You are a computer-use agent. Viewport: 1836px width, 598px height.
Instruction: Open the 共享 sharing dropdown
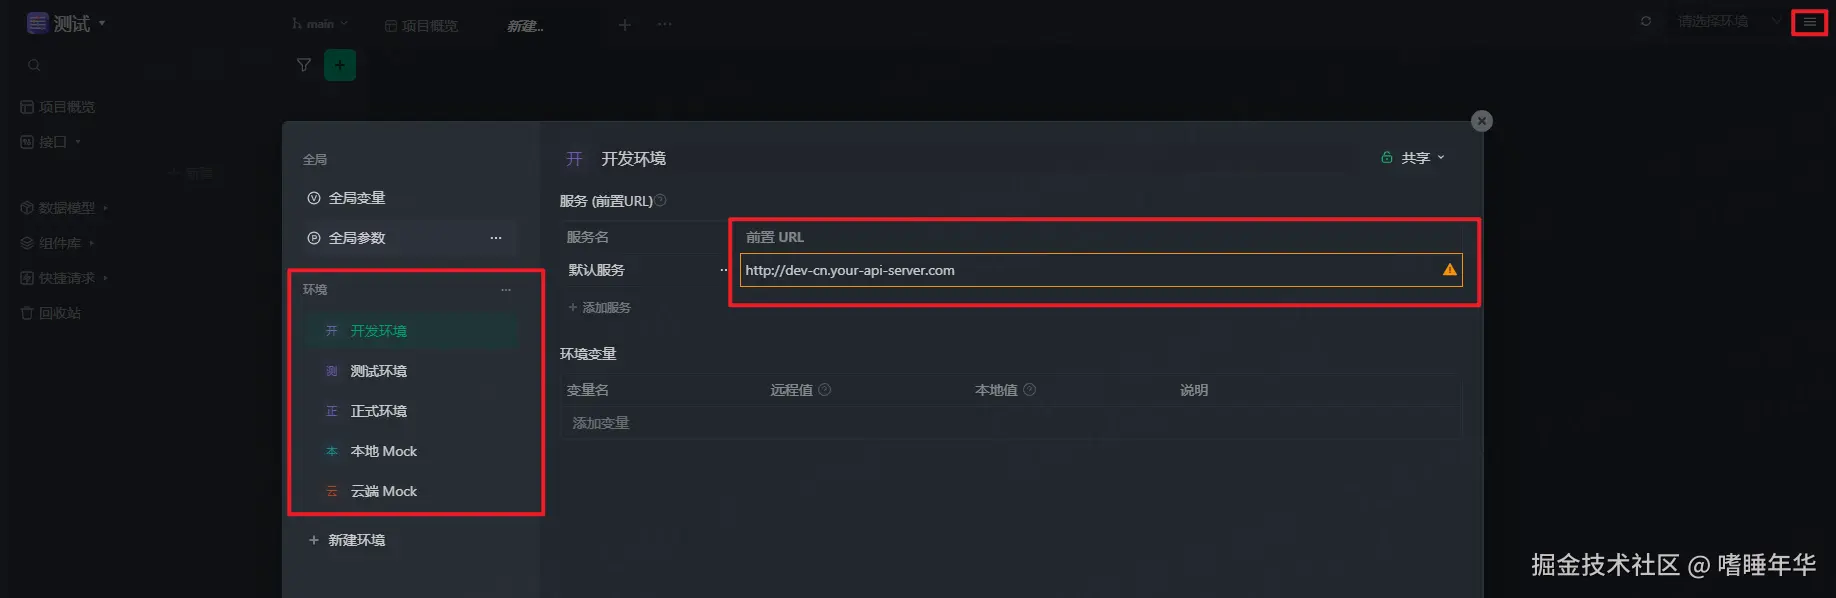click(1413, 158)
